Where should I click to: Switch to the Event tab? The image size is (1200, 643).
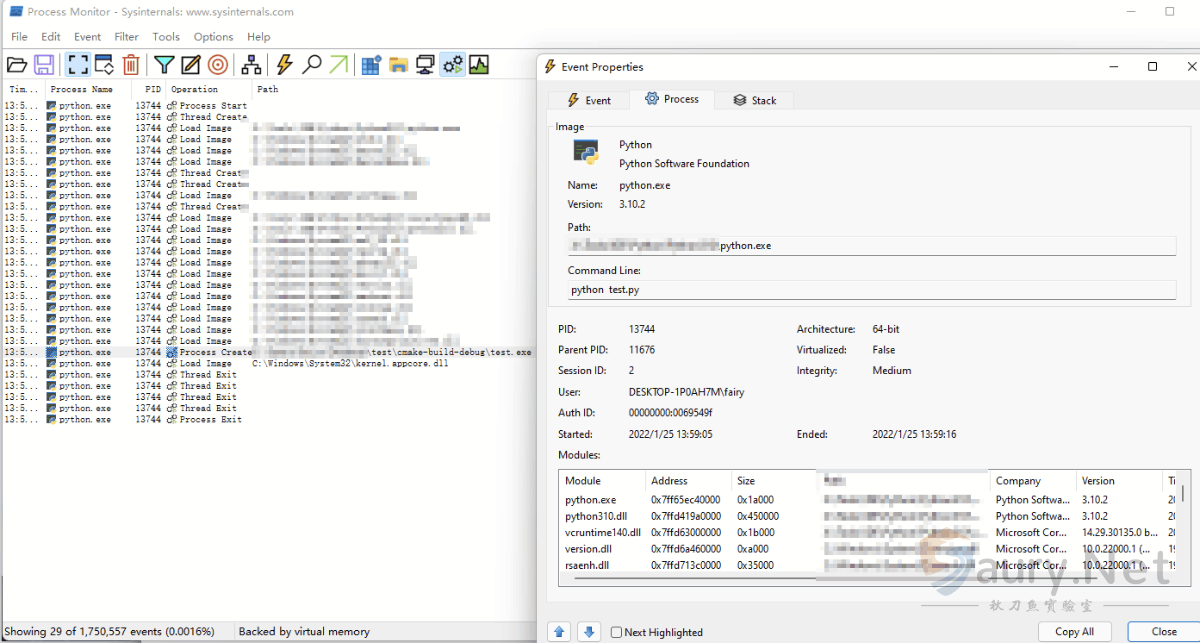coord(589,100)
